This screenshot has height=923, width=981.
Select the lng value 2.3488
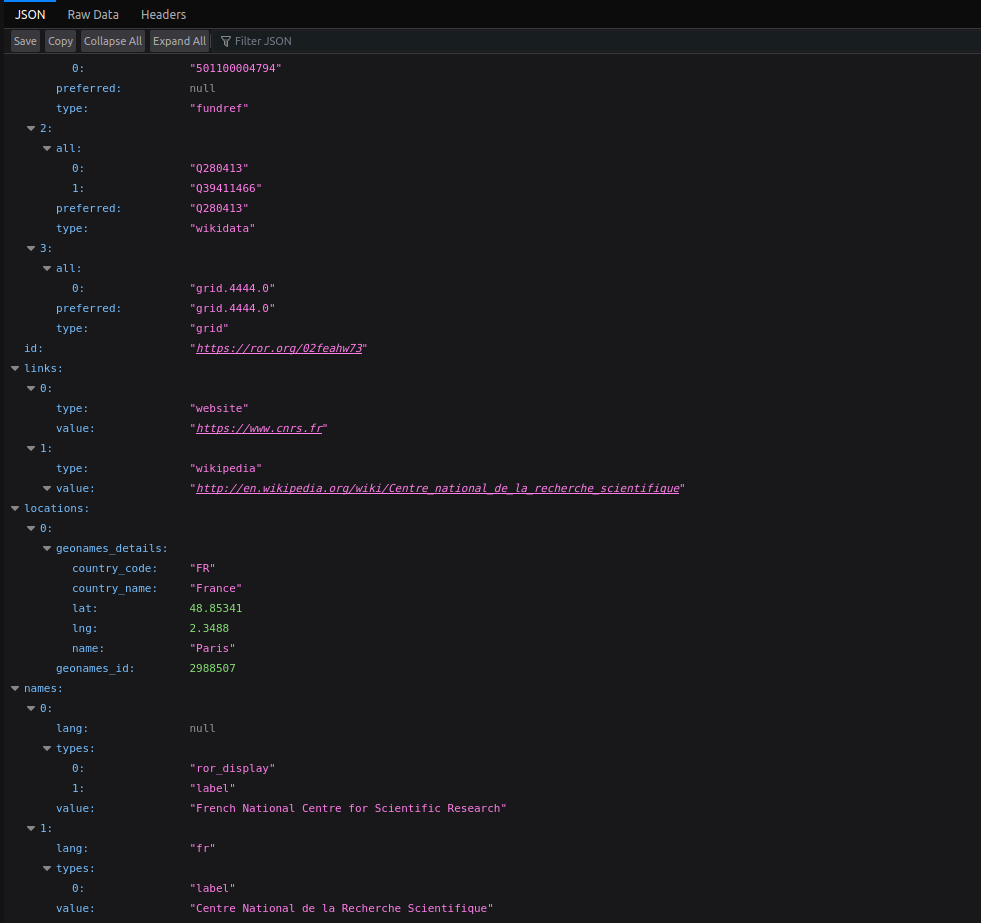pos(209,628)
